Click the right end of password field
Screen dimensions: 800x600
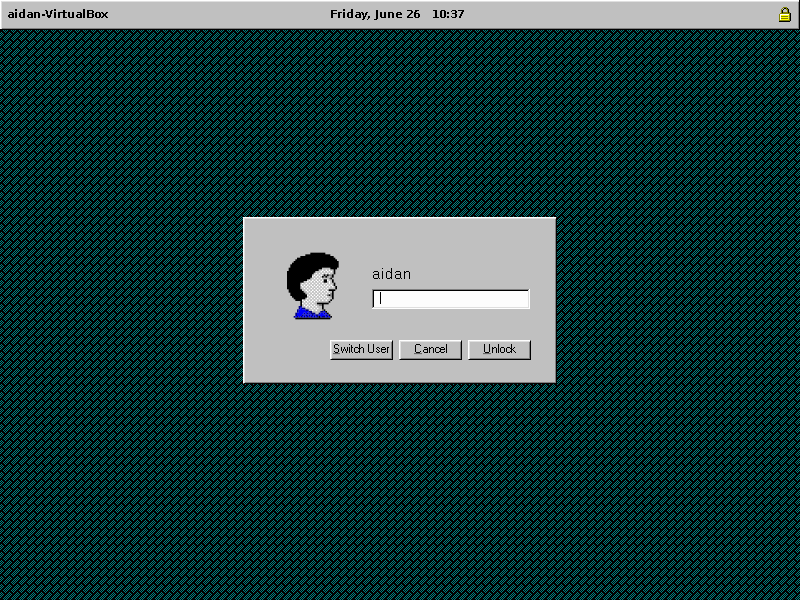pyautogui.click(x=520, y=298)
